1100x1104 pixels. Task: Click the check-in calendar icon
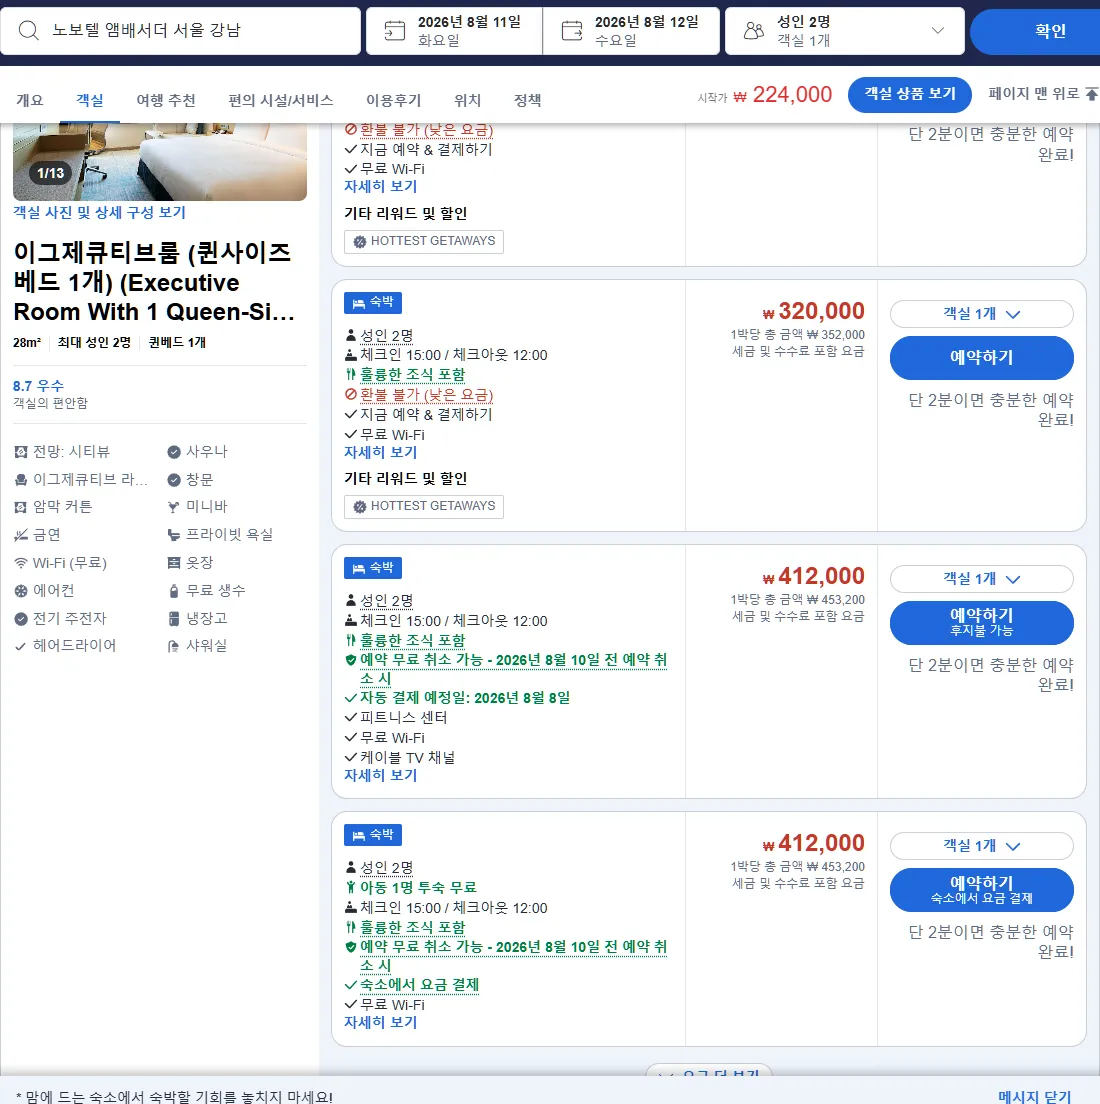(x=394, y=31)
